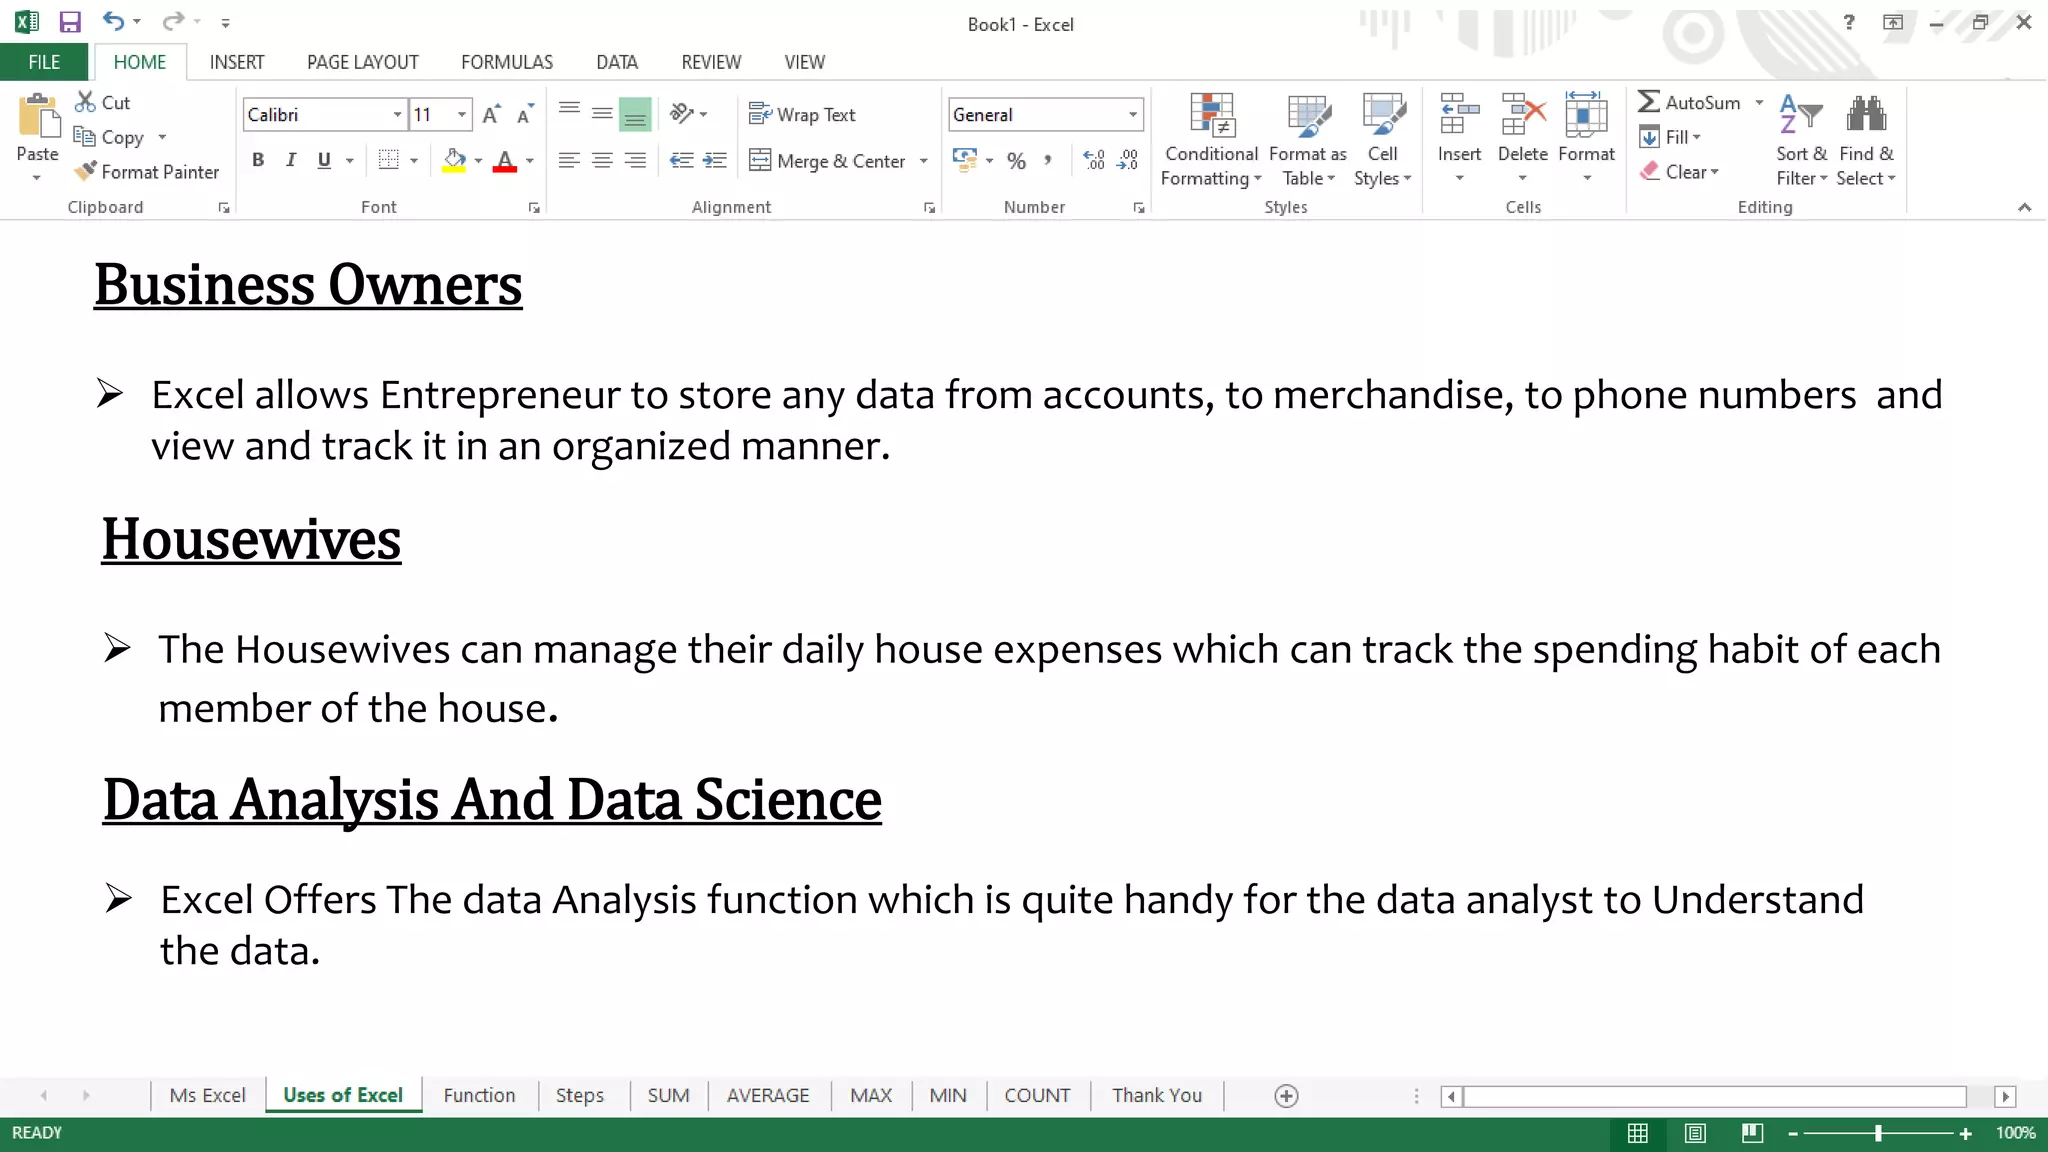Toggle Align Left horizontal alignment
Viewport: 2048px width, 1152px height.
569,160
